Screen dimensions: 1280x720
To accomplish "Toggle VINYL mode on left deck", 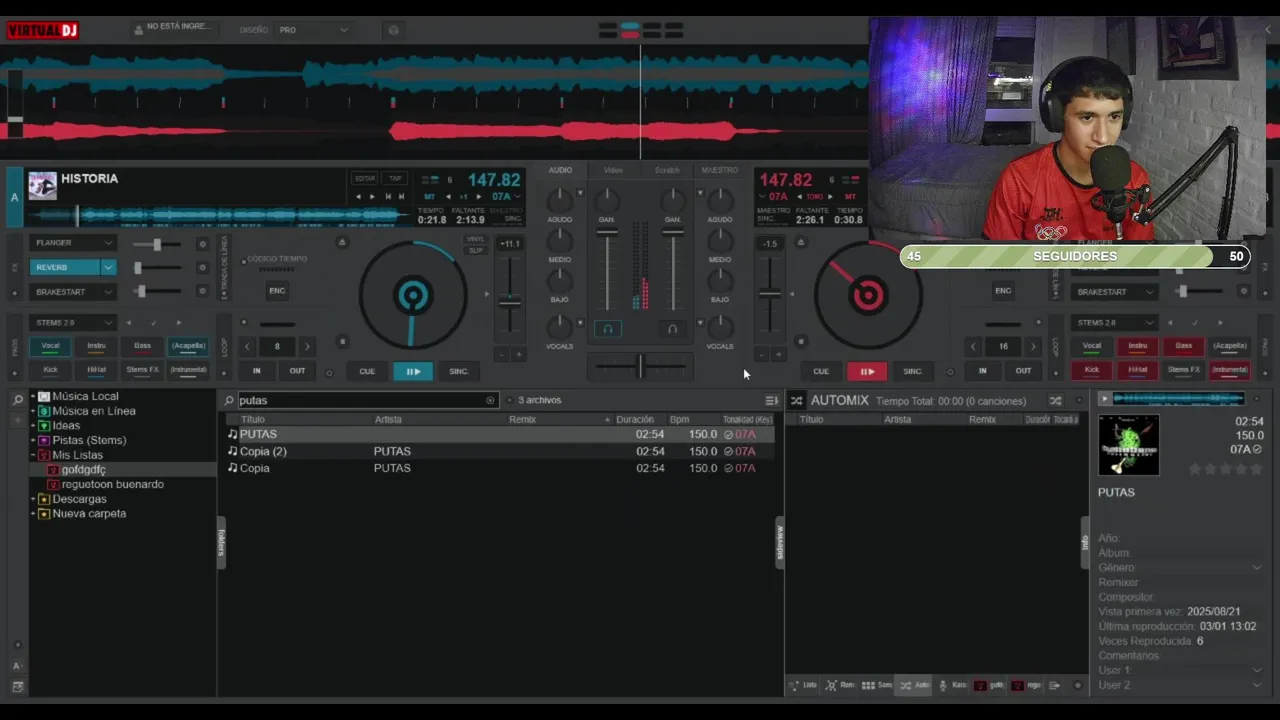I will pos(475,240).
